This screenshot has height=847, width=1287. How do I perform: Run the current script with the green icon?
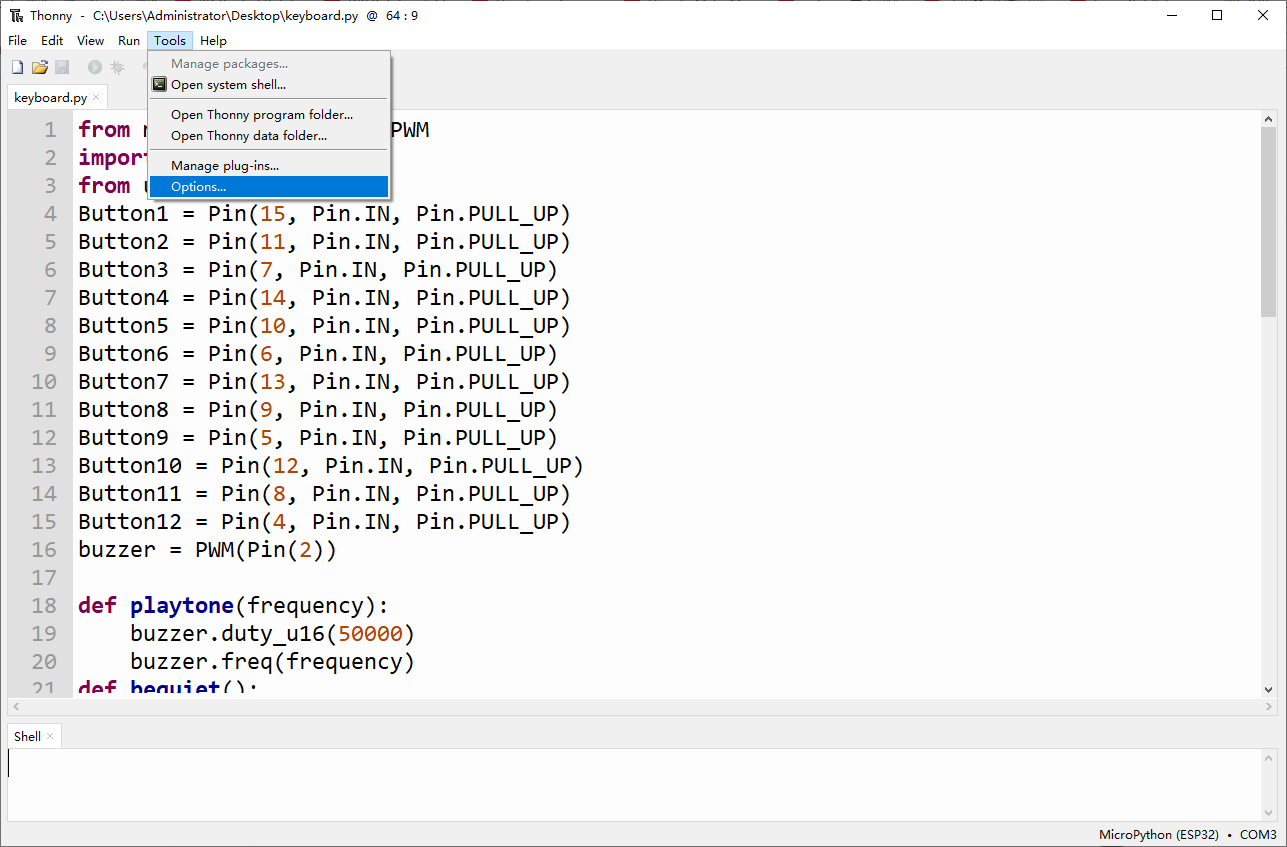[x=95, y=67]
